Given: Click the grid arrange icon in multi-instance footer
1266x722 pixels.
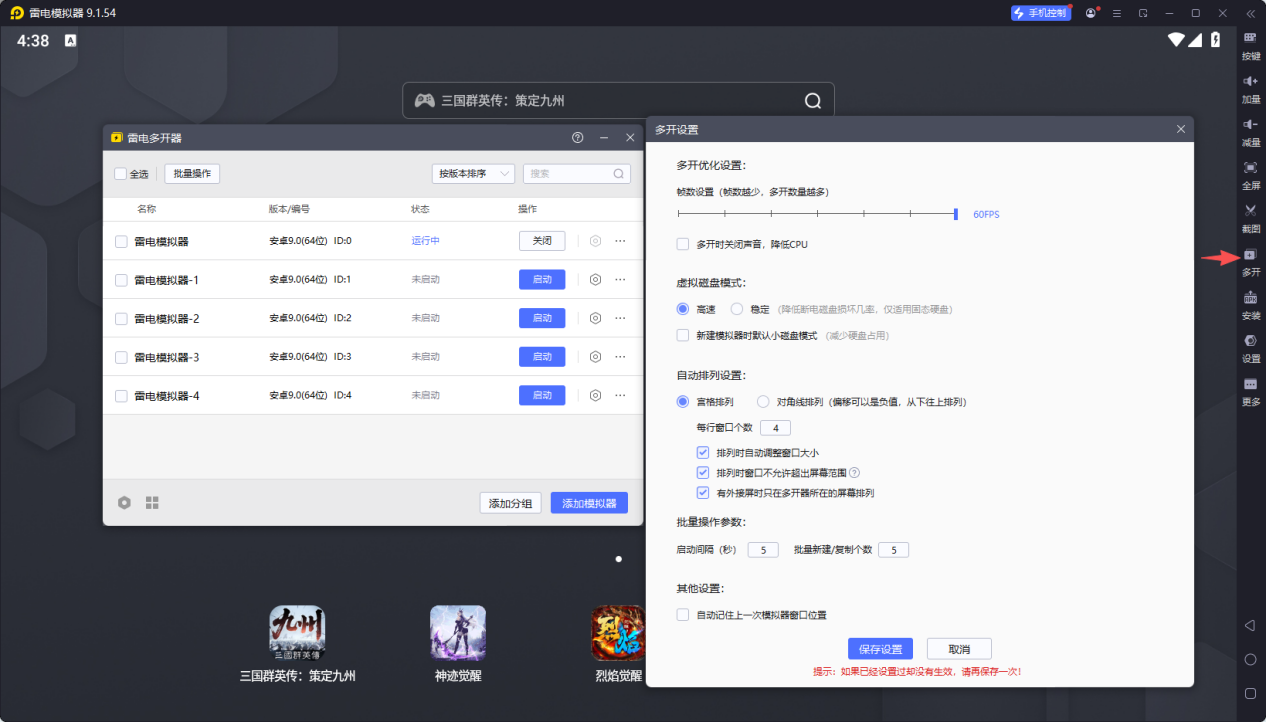Looking at the screenshot, I should tap(152, 503).
